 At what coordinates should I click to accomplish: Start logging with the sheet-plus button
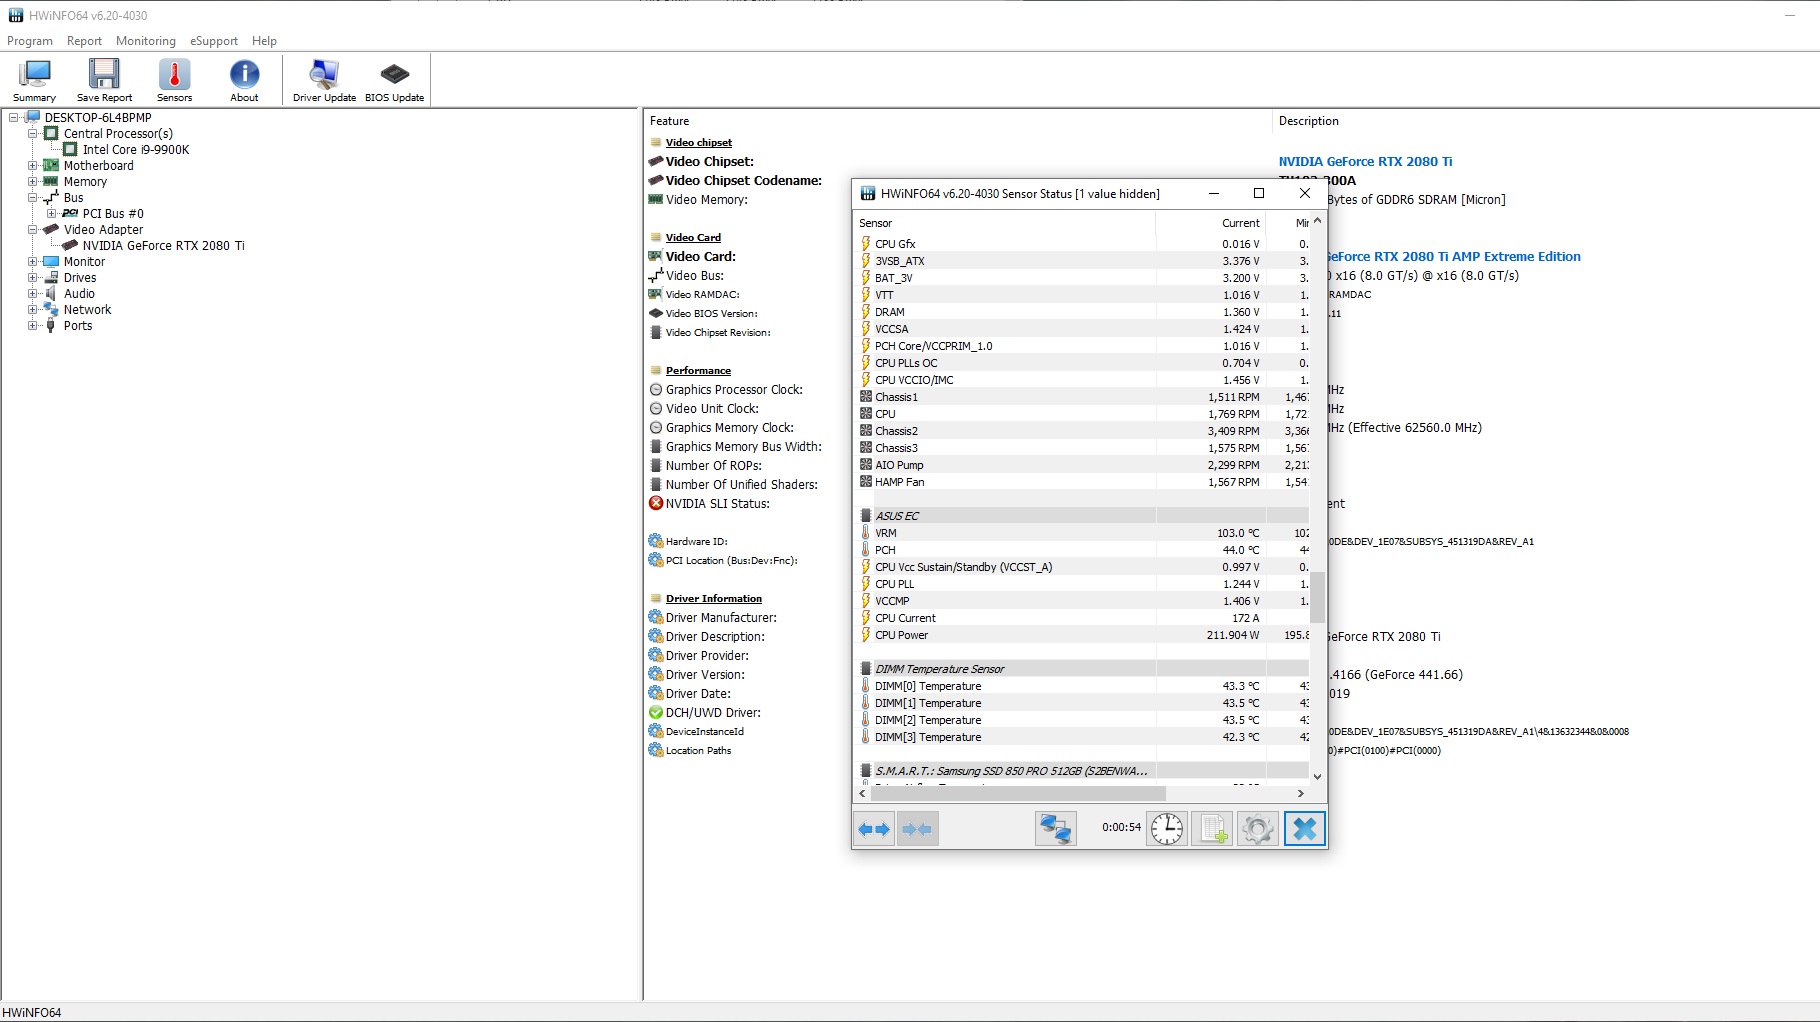pyautogui.click(x=1213, y=829)
